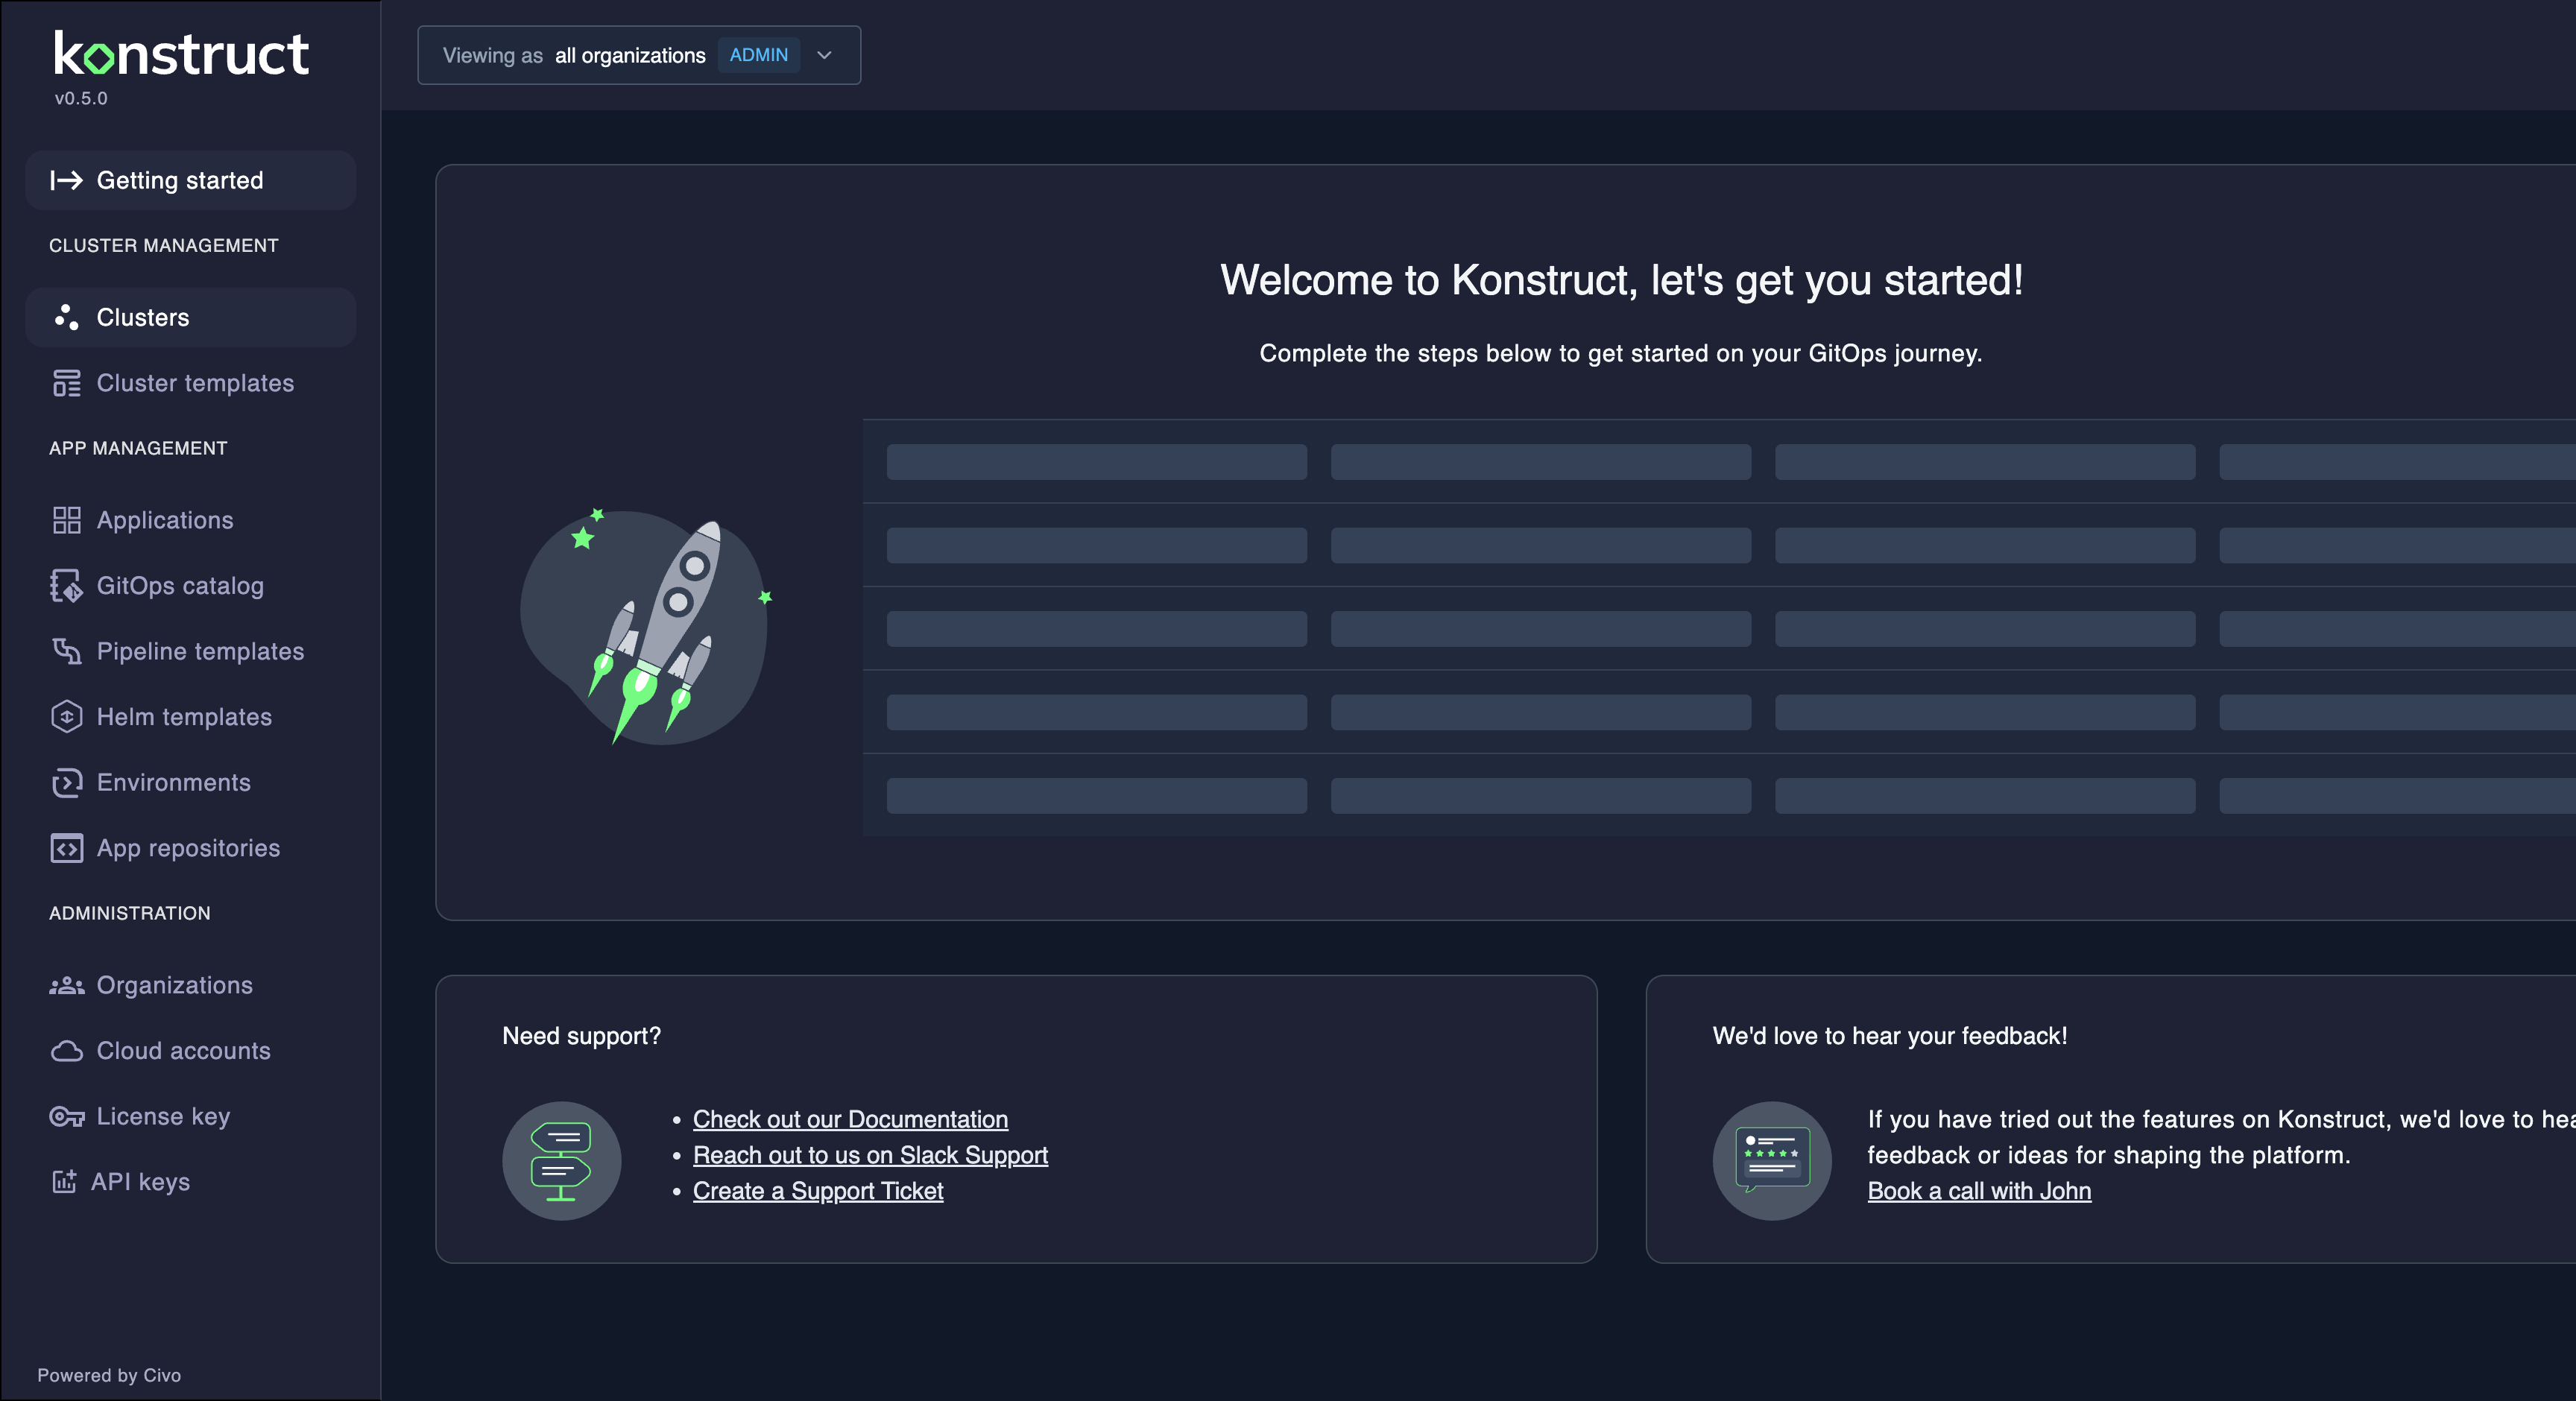This screenshot has height=1401, width=2576.
Task: Click the Welcome to Konstruct heading
Action: (1621, 280)
